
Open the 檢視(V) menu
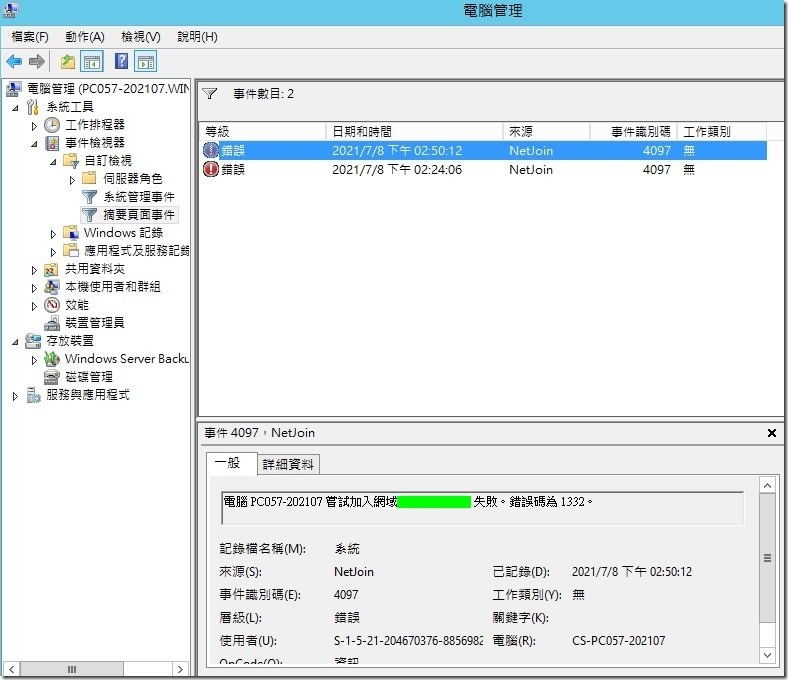click(141, 37)
